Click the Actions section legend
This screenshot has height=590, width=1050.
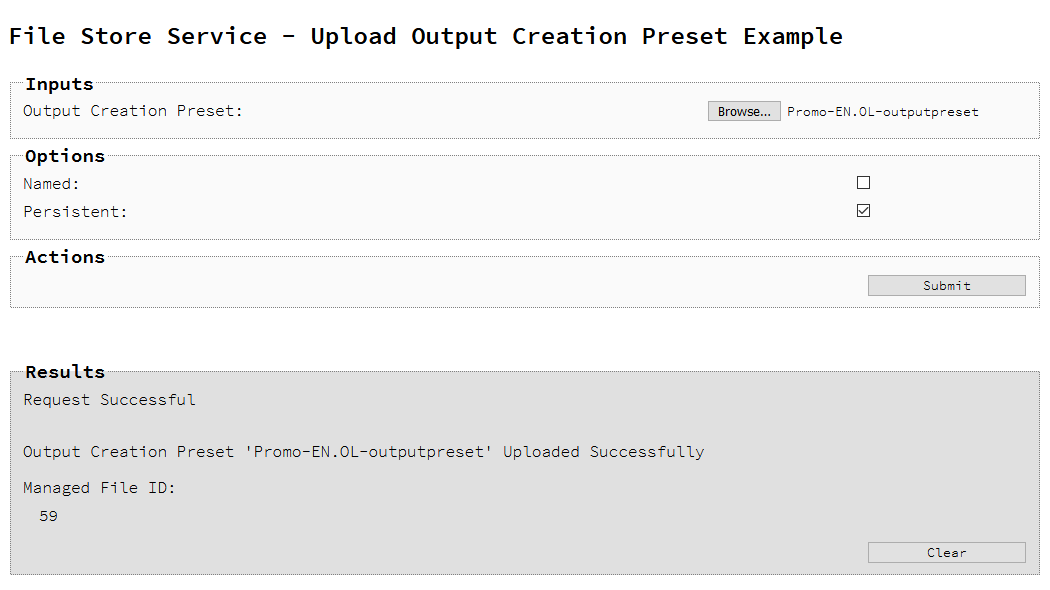(x=65, y=257)
